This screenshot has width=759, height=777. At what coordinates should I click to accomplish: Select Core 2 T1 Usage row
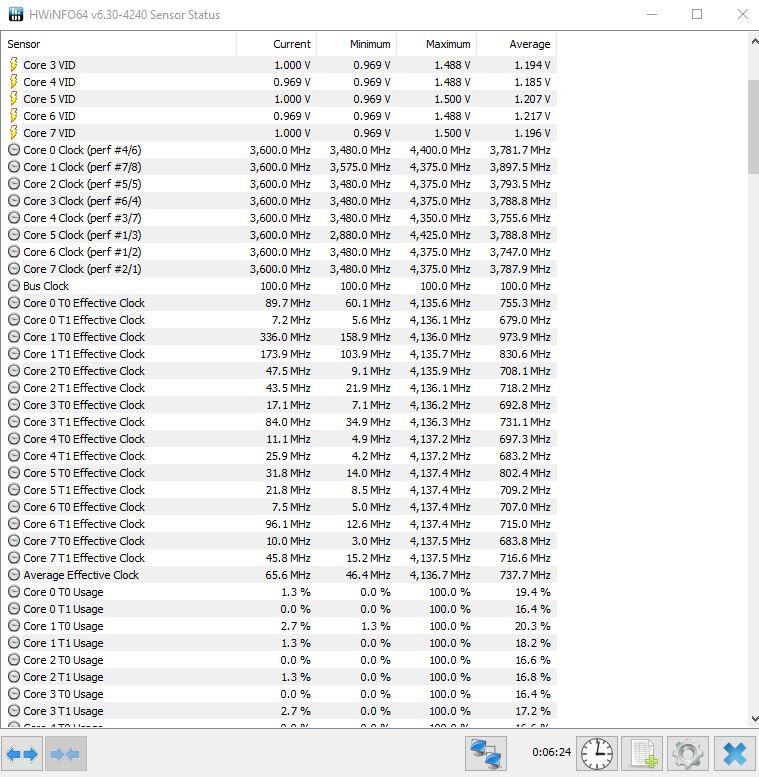pyautogui.click(x=279, y=677)
